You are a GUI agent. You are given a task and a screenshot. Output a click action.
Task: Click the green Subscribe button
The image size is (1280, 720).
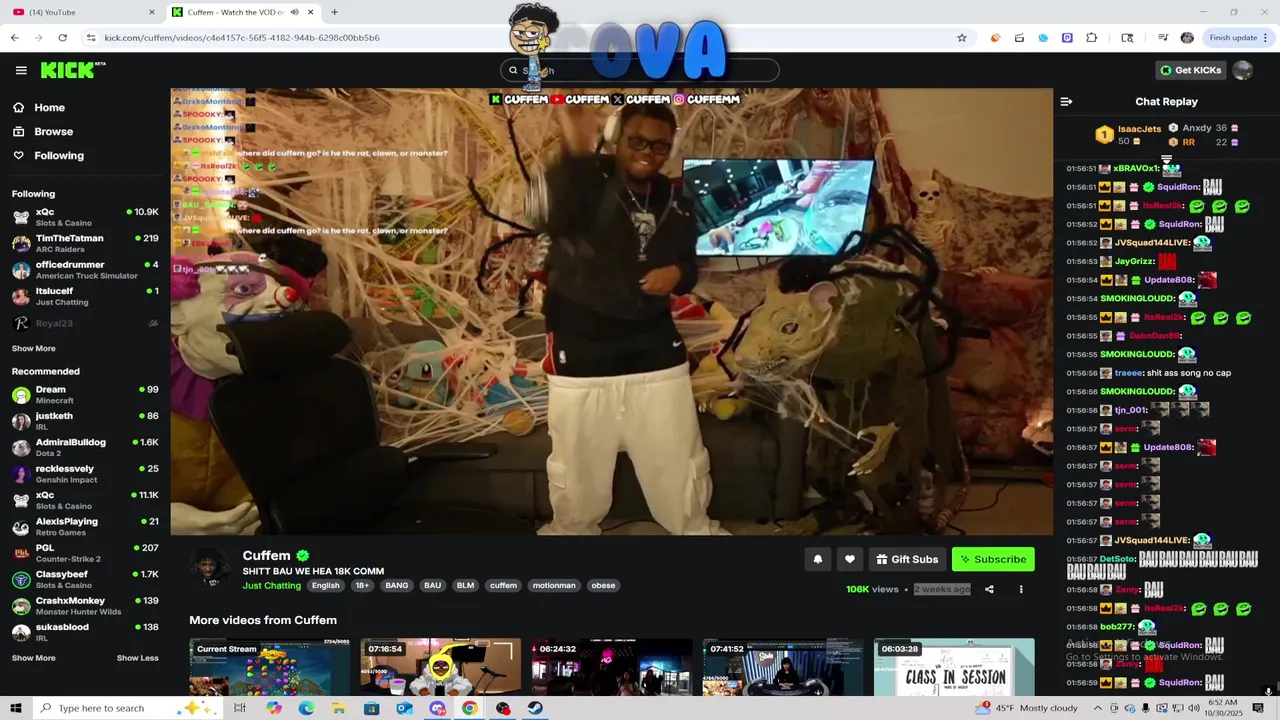993,559
